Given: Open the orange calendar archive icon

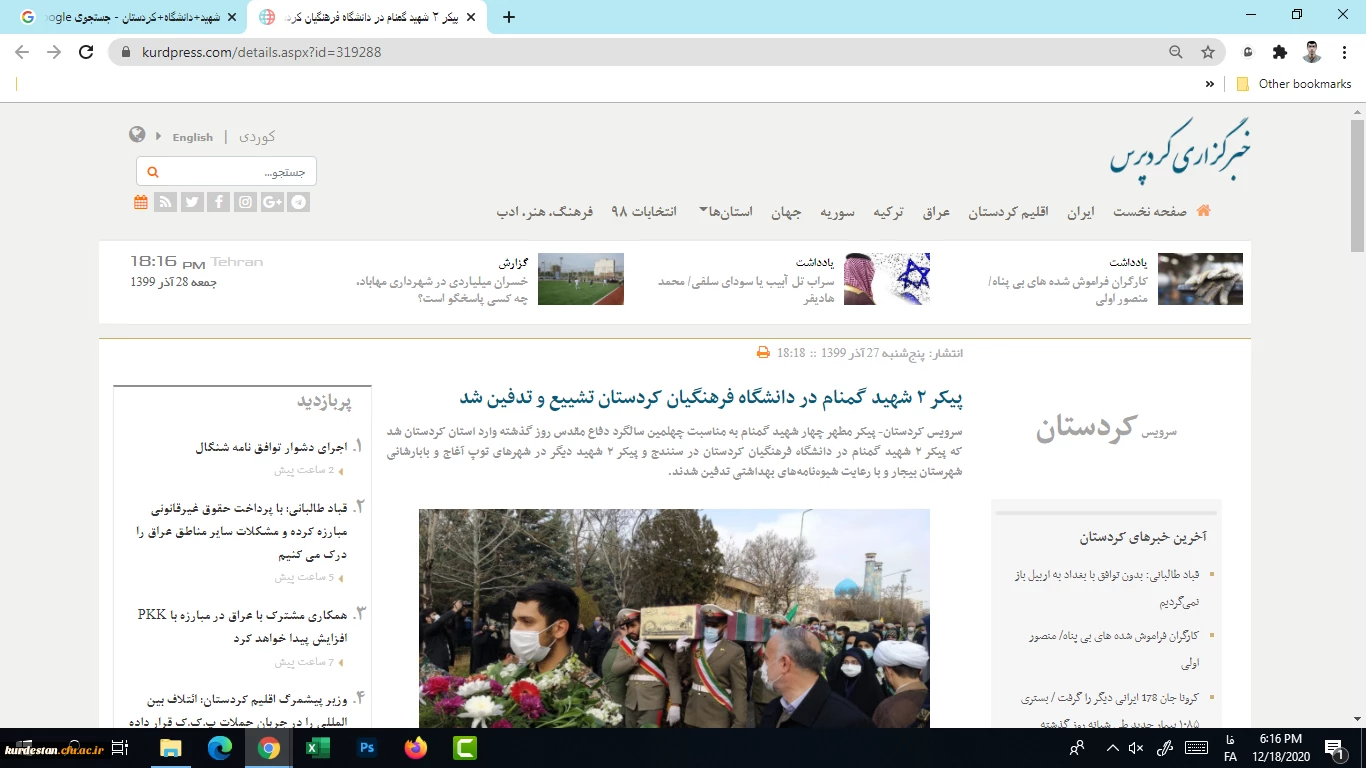Looking at the screenshot, I should [141, 202].
